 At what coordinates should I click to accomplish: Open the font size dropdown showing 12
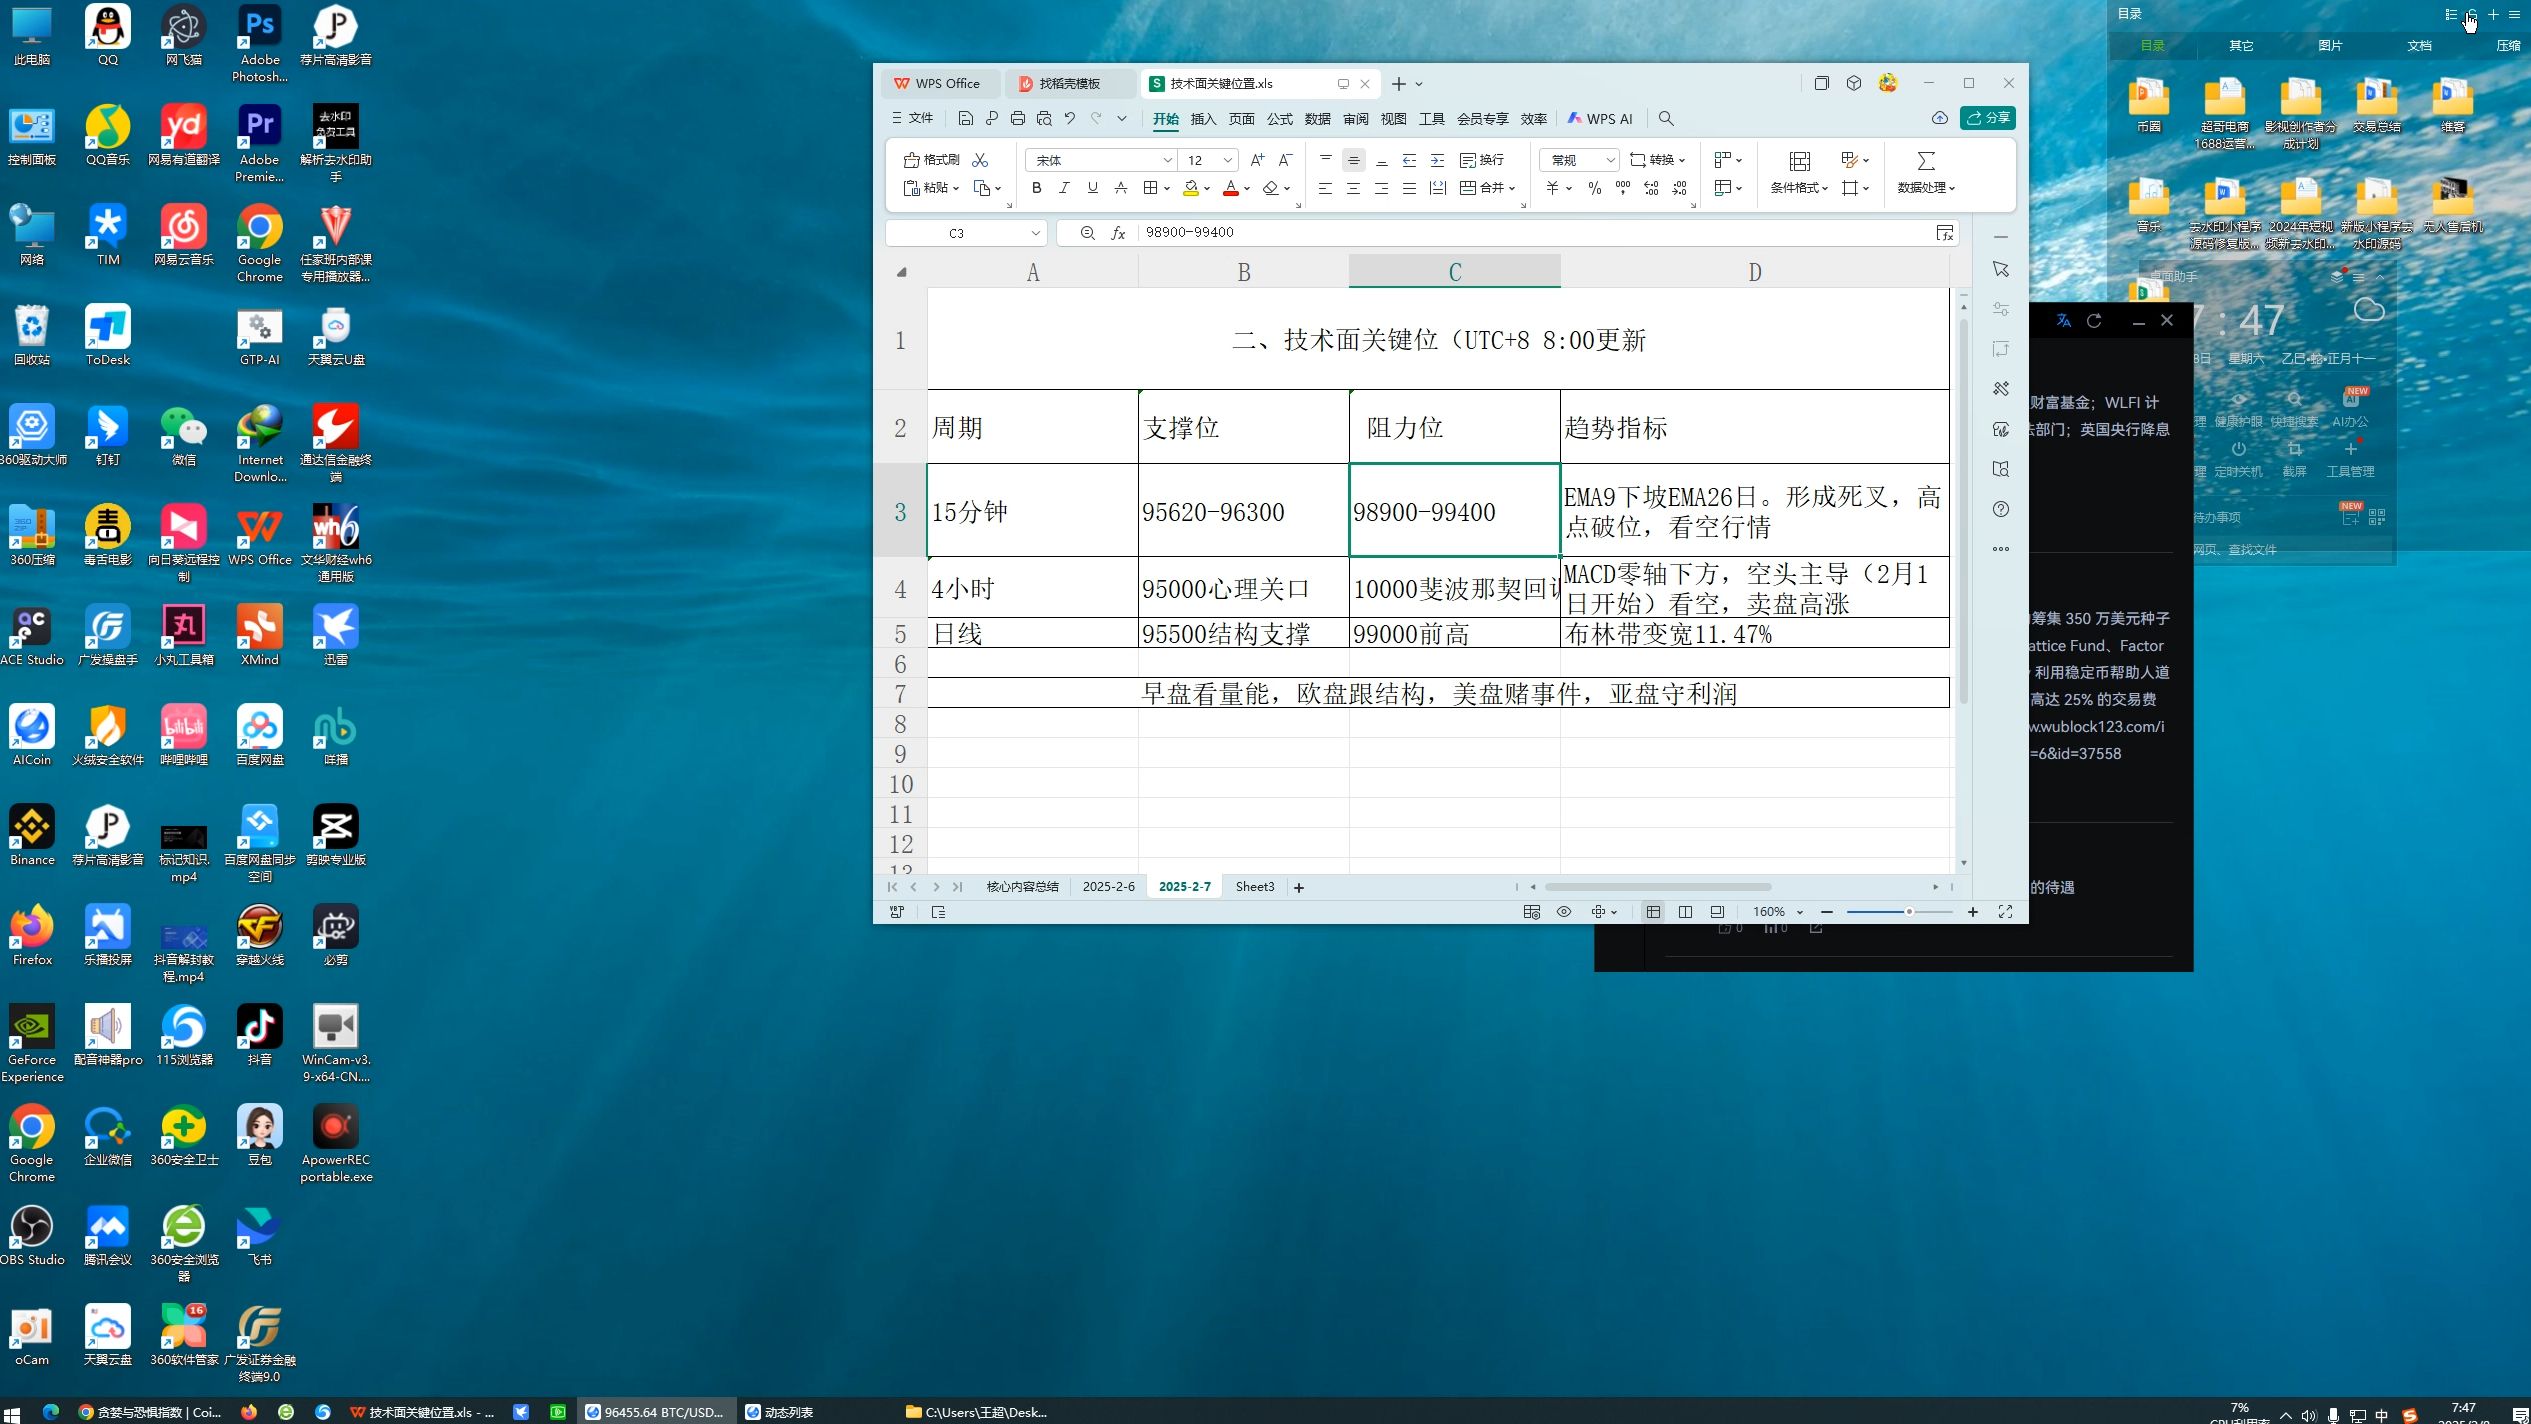[x=1228, y=160]
